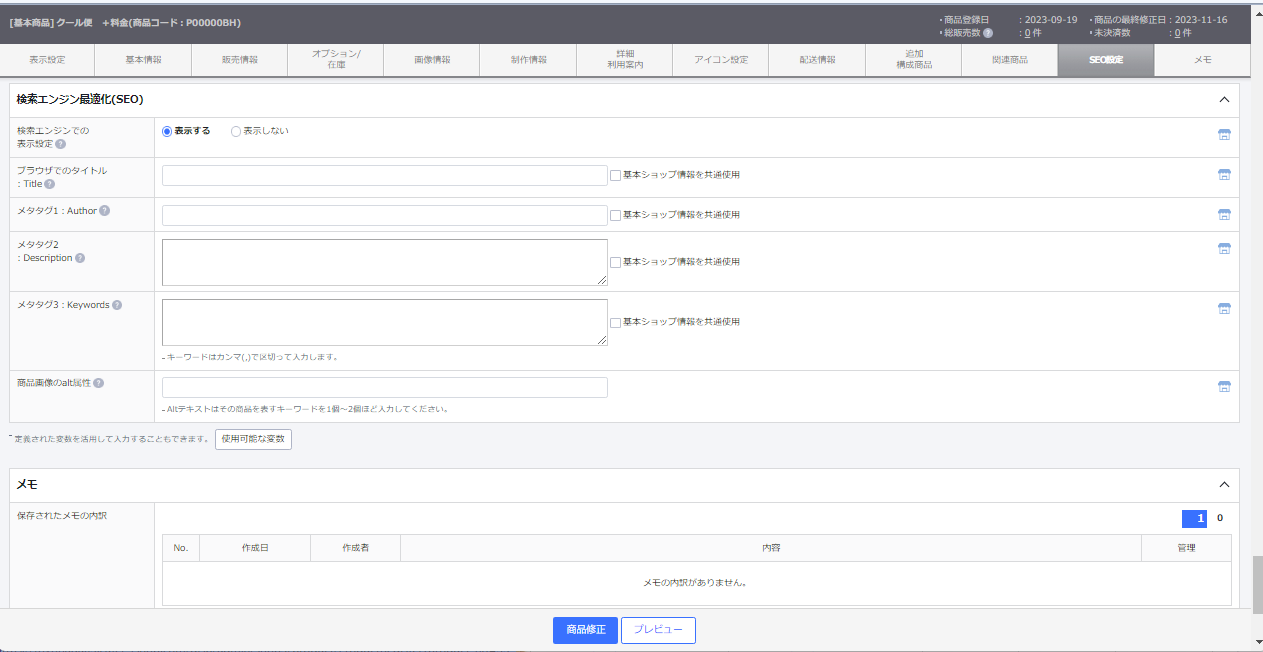Select 表示する radio option
The width and height of the screenshot is (1263, 652).
[x=167, y=131]
